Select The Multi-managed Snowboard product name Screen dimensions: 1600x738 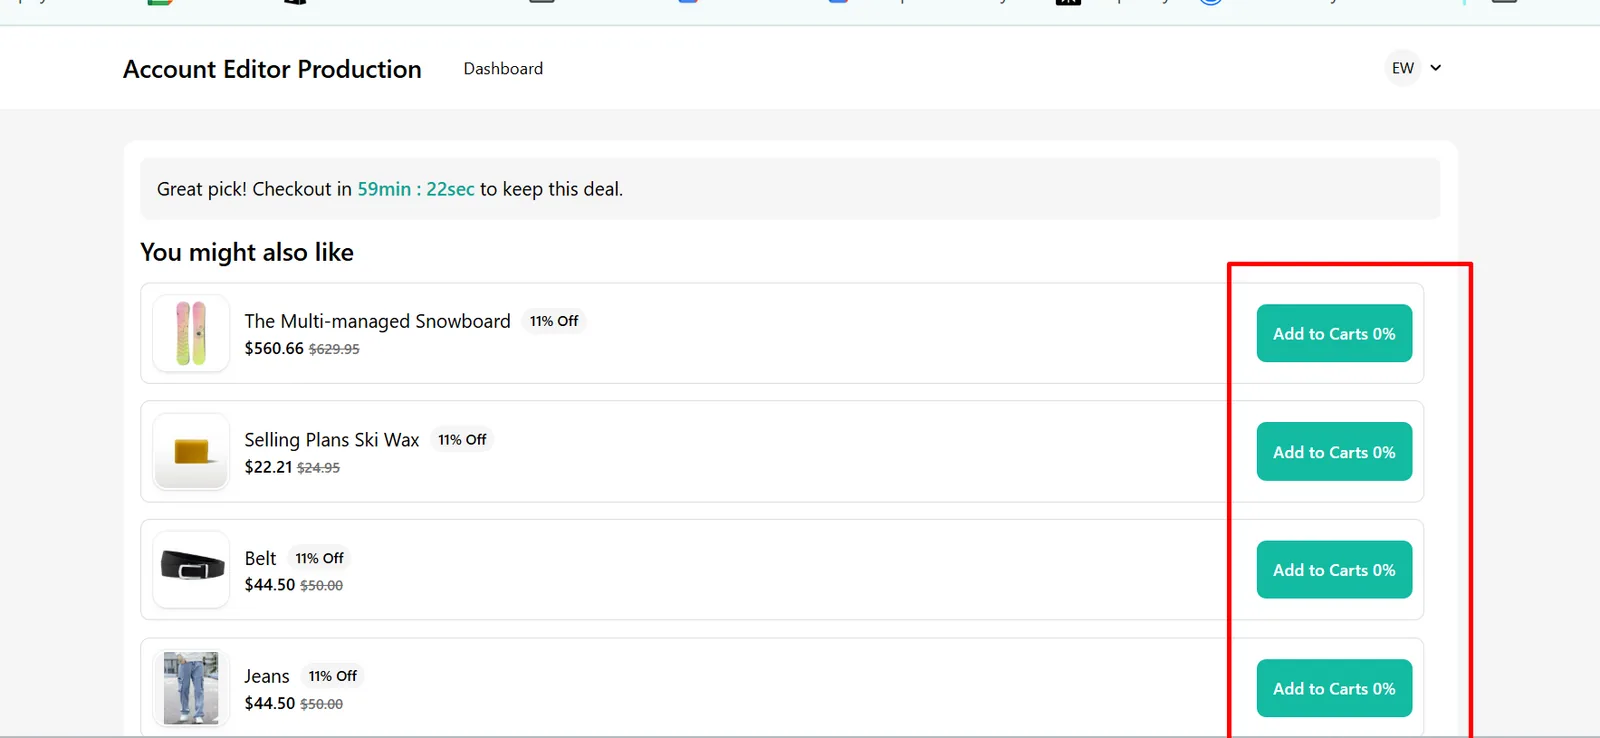[x=377, y=321]
